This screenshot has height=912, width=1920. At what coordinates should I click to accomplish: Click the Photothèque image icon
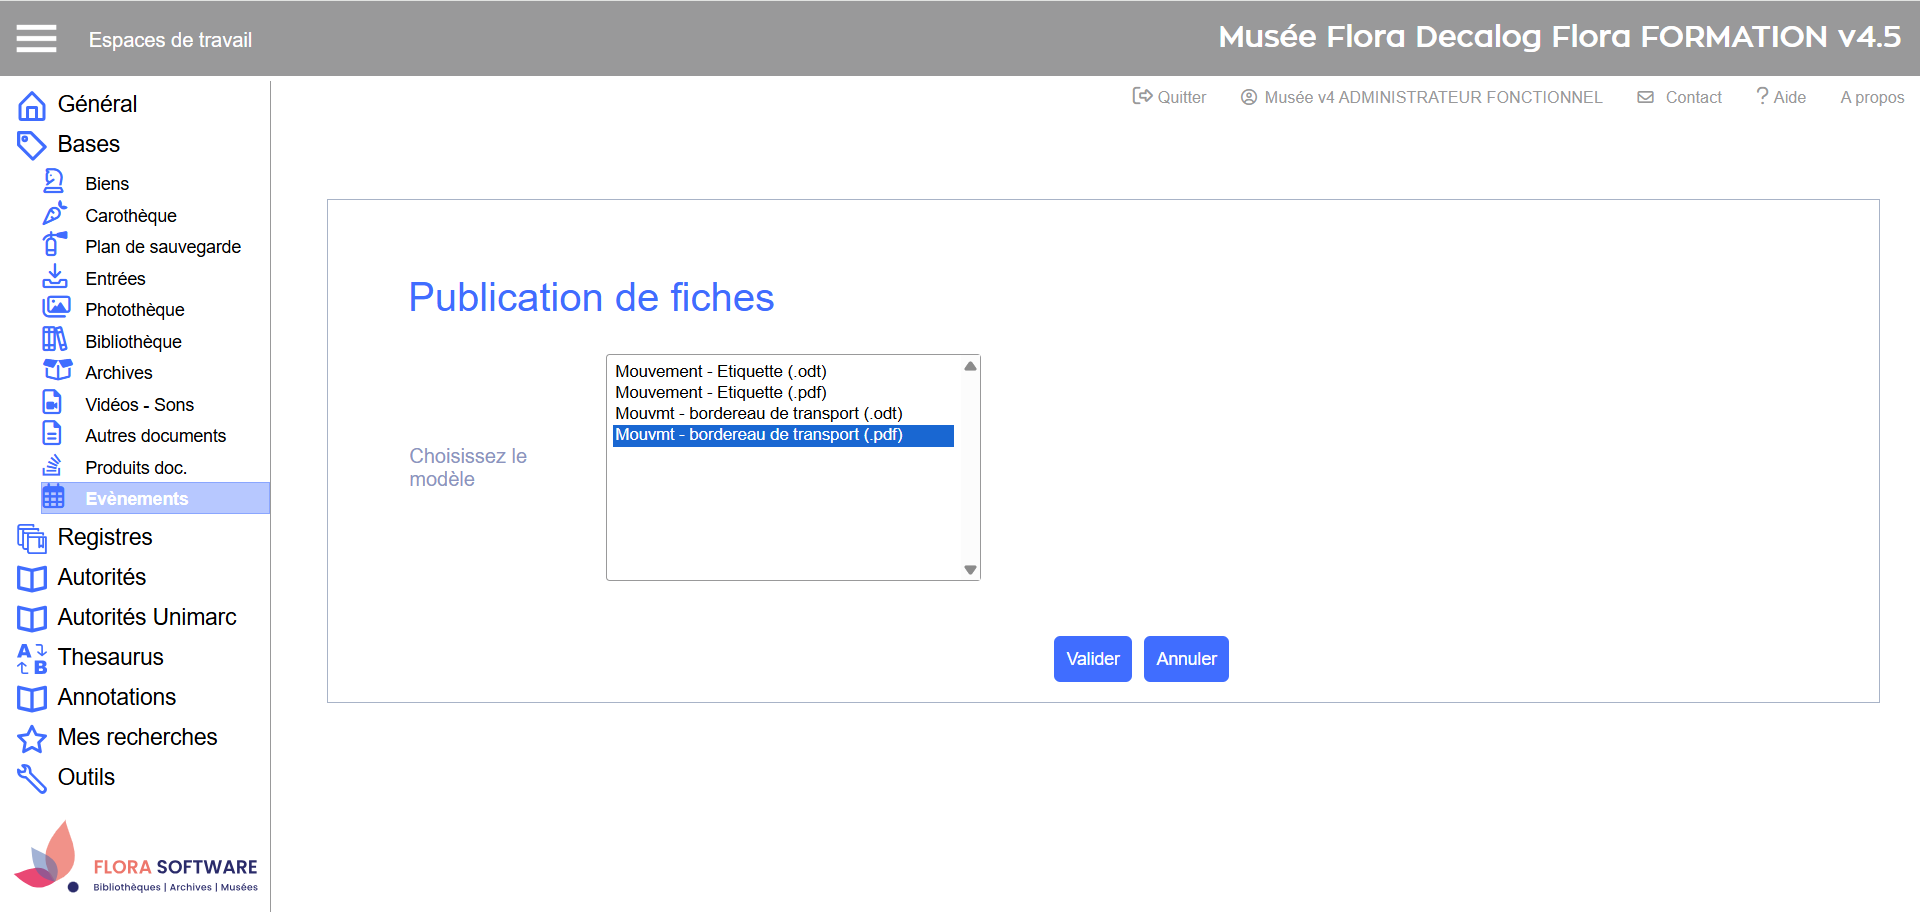(56, 308)
